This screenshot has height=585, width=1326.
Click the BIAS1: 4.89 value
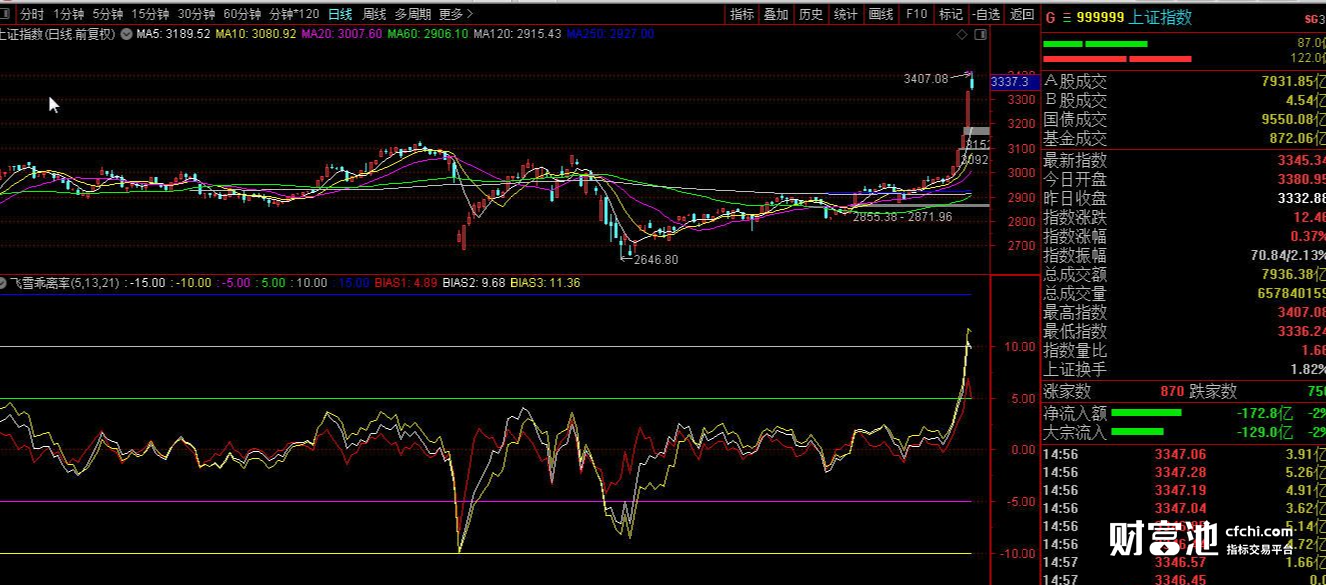(x=406, y=283)
